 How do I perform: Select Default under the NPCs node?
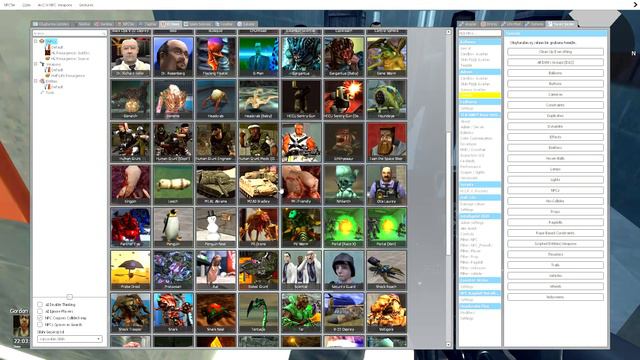(57, 47)
